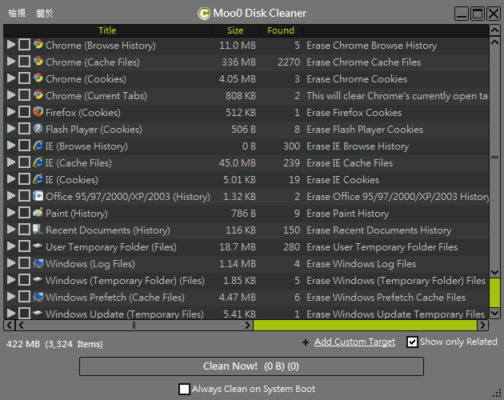504x400 pixels.
Task: Click the drive icon for Windows (Temporary Folder)
Action: coord(38,280)
